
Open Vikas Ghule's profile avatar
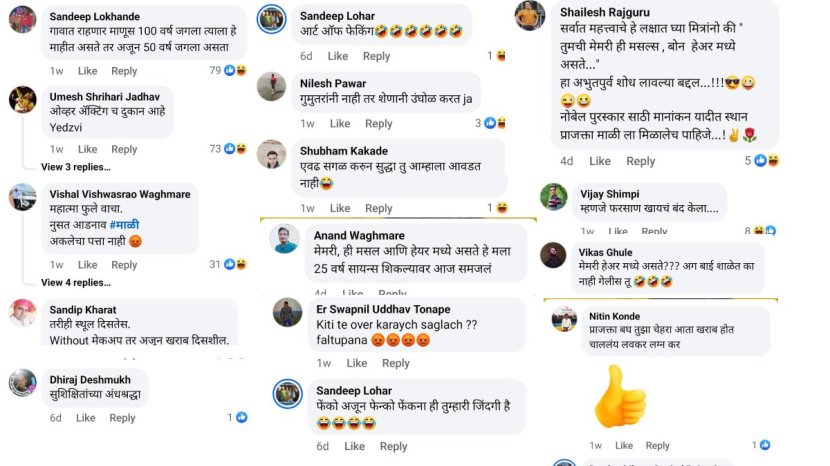(x=553, y=255)
